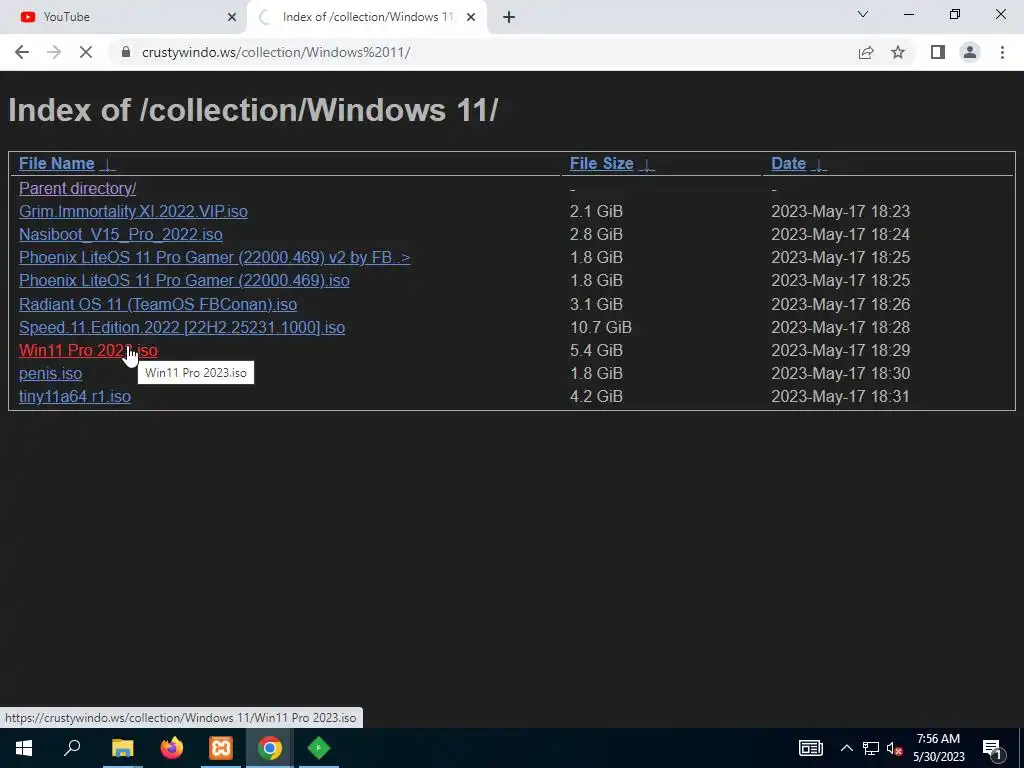Click the 10.7 GiB file size
The image size is (1024, 768).
(601, 327)
